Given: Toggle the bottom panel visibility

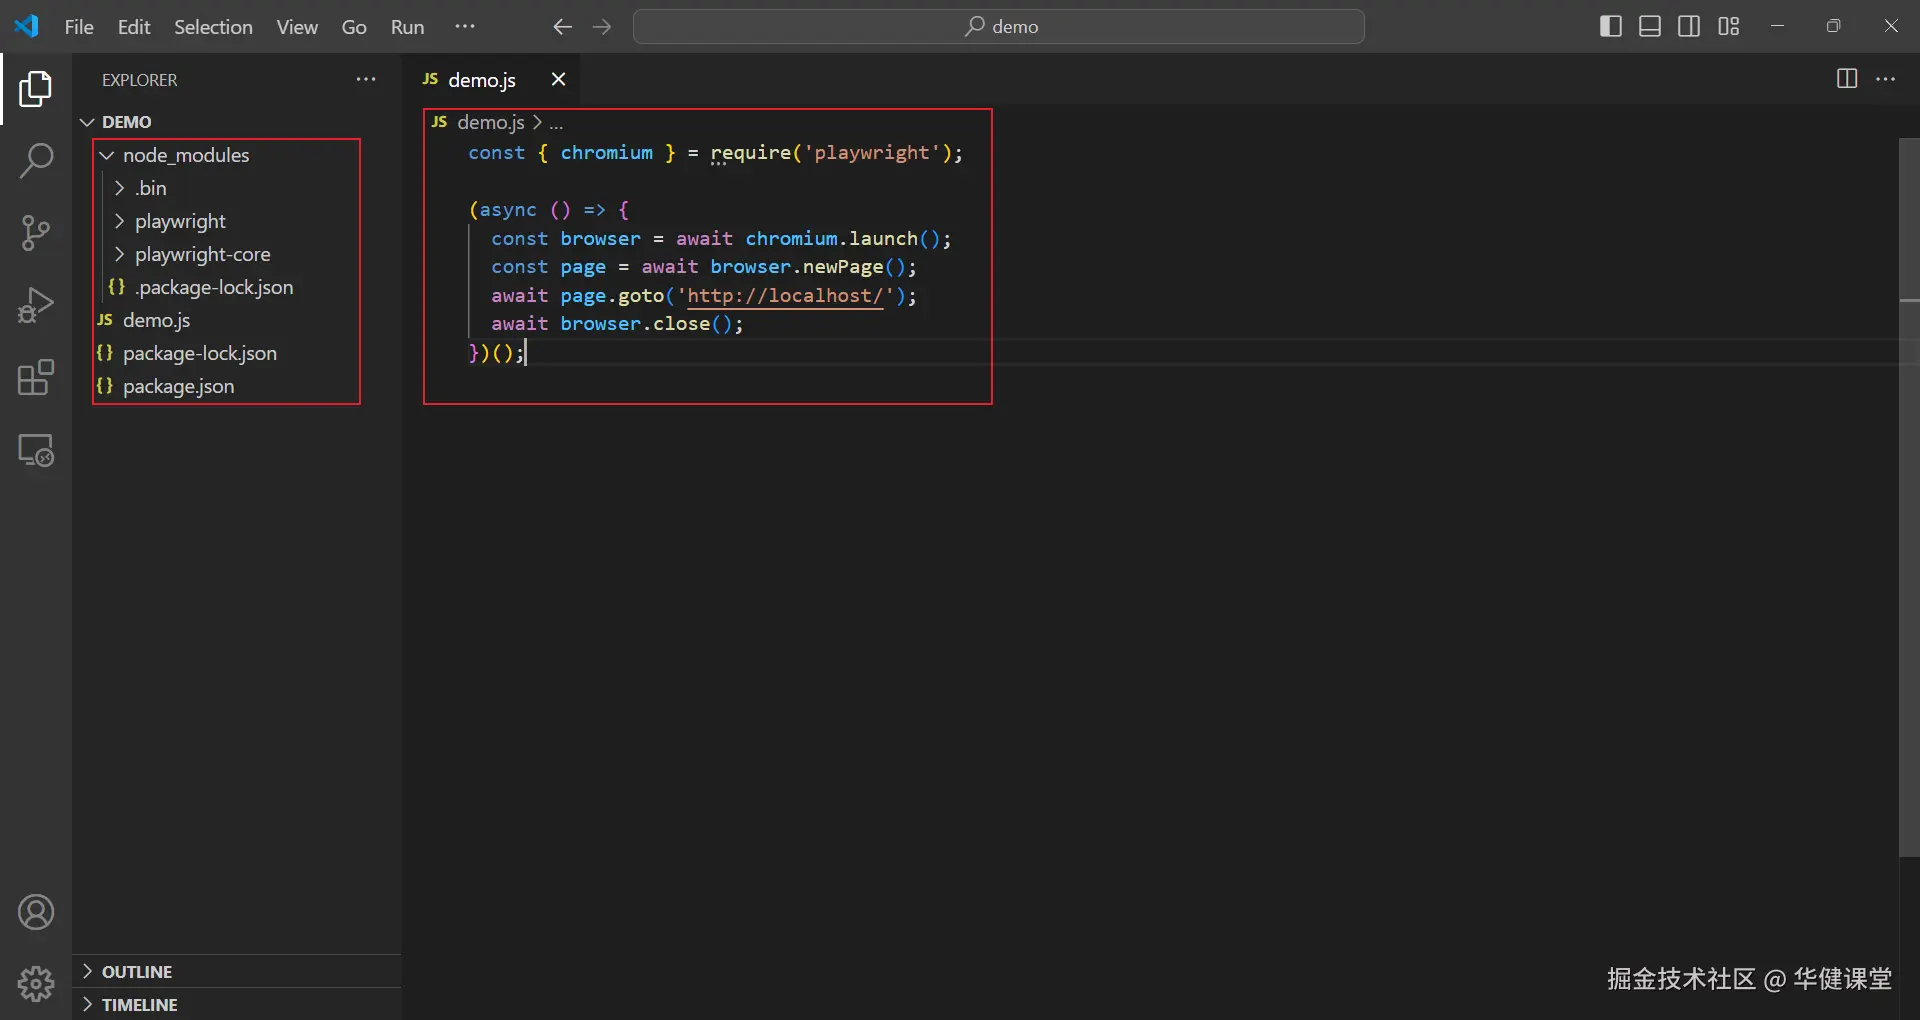Looking at the screenshot, I should click(x=1649, y=27).
